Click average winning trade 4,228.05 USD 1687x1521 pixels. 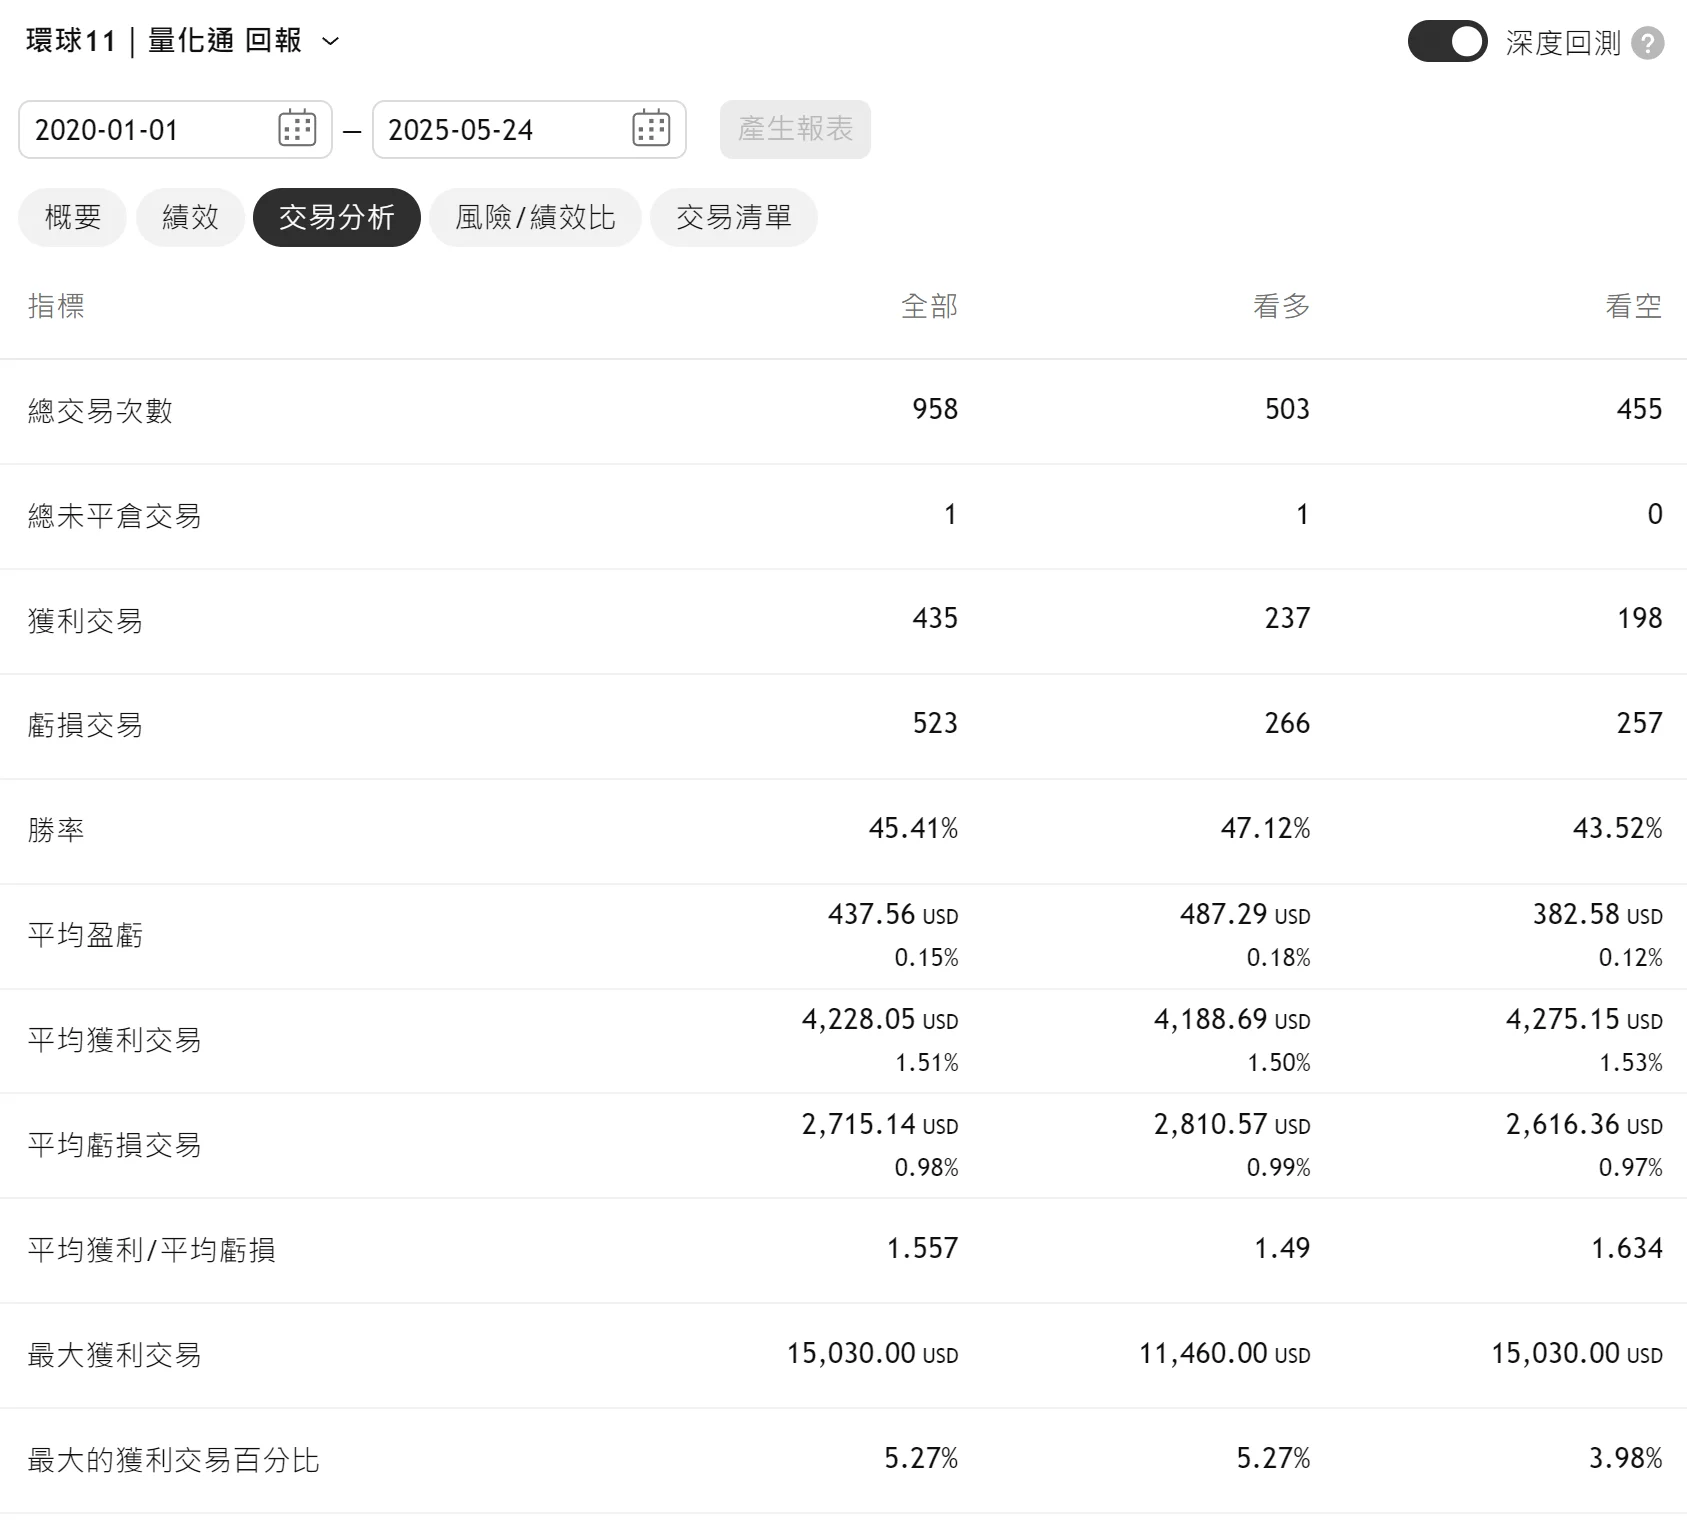880,1019
